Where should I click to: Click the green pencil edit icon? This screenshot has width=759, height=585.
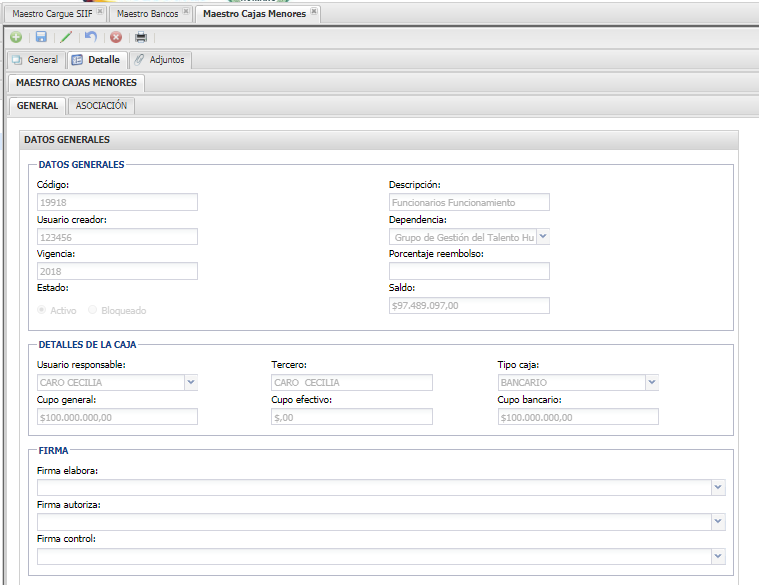coord(66,37)
